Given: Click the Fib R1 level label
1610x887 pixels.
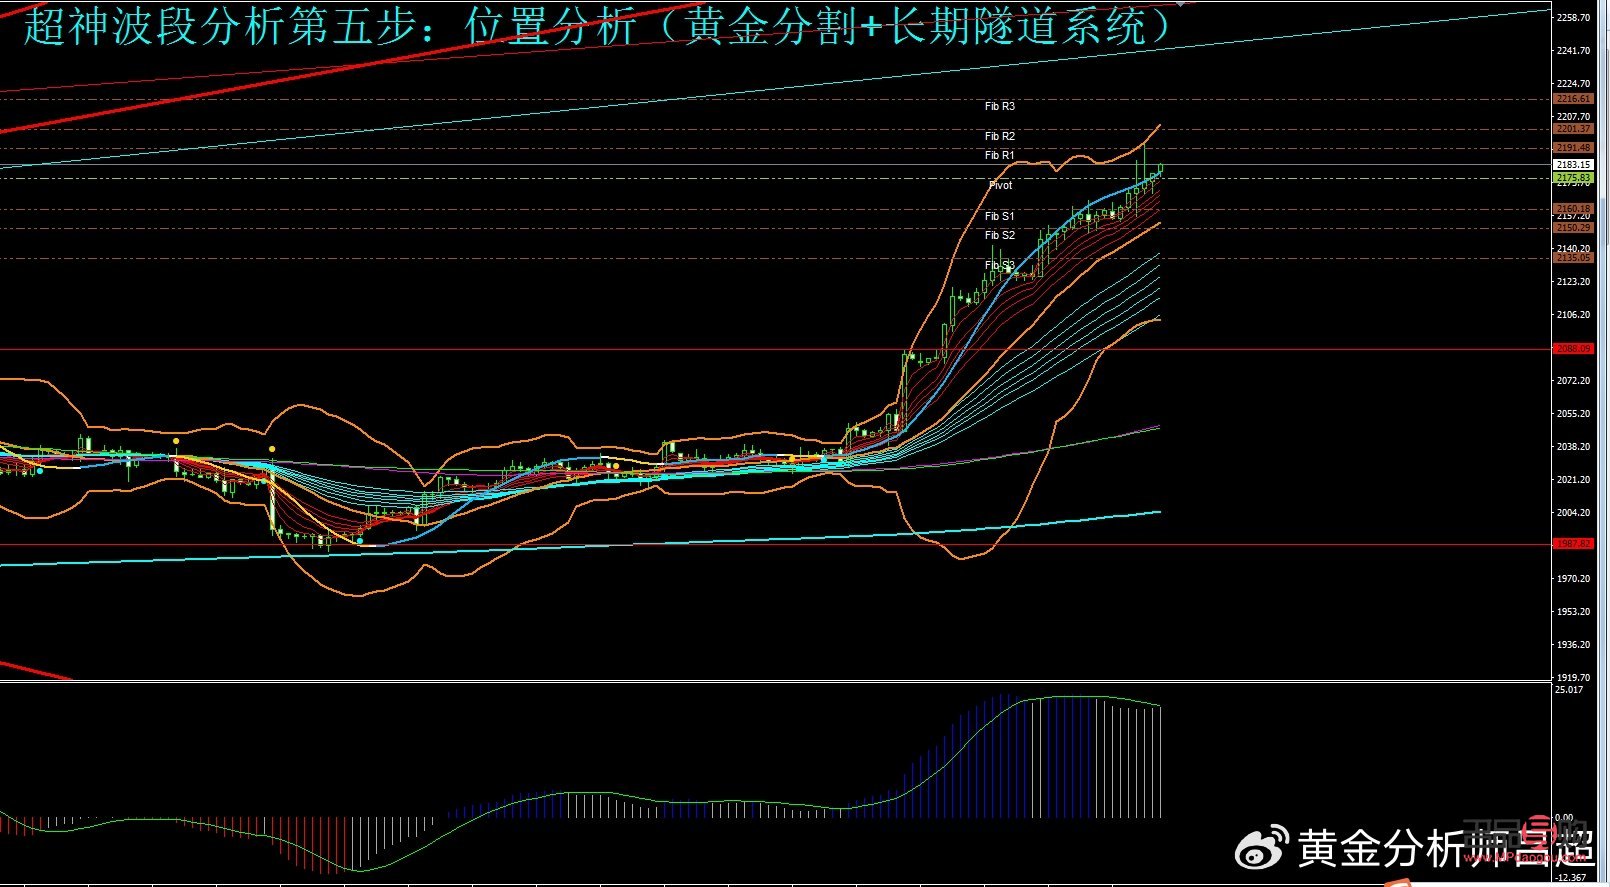Looking at the screenshot, I should 999,155.
